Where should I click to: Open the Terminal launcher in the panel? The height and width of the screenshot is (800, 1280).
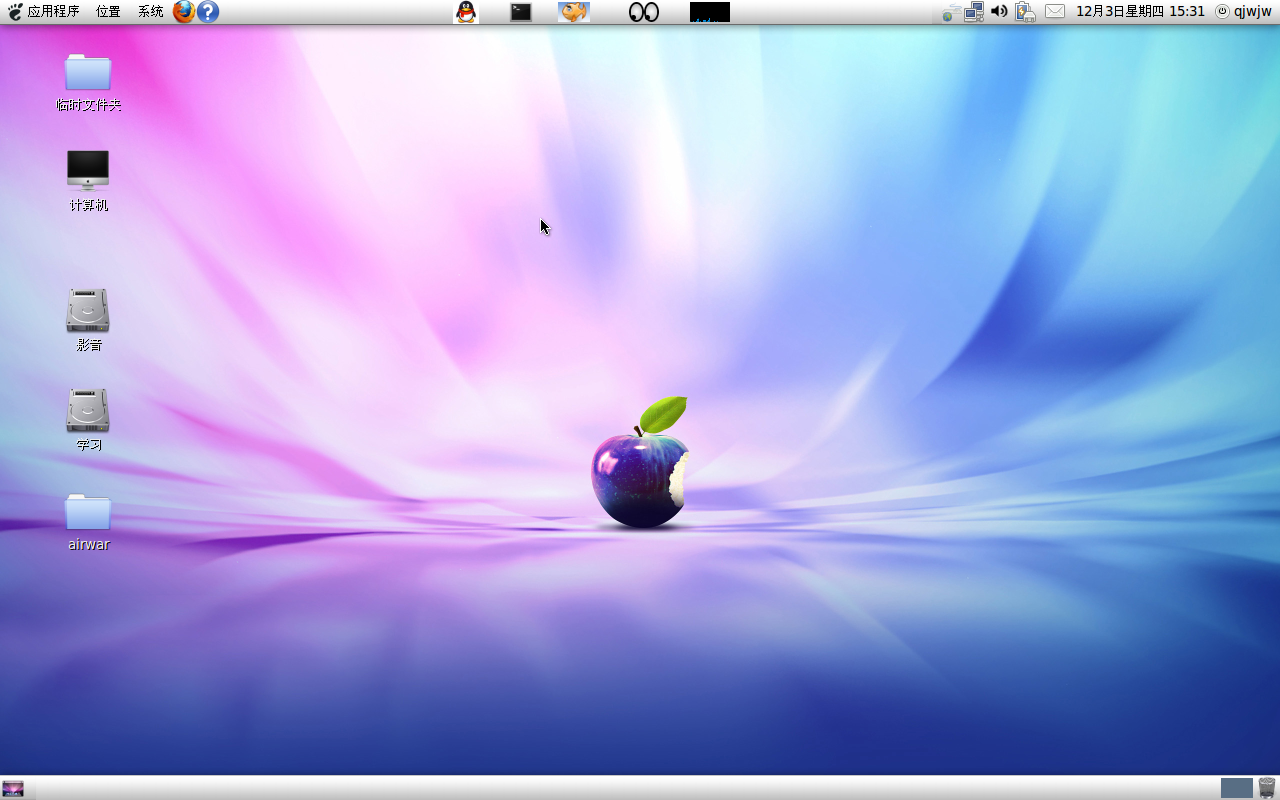point(521,12)
